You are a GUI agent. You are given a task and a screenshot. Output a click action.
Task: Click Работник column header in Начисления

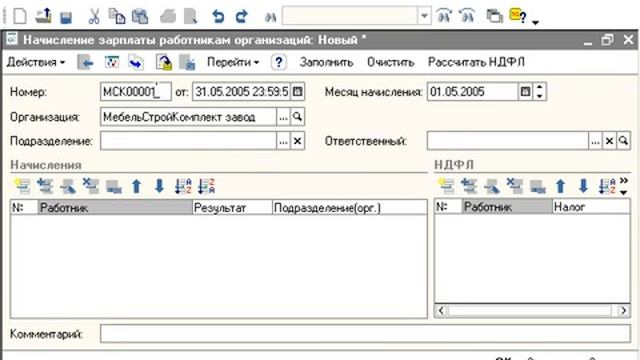point(115,207)
